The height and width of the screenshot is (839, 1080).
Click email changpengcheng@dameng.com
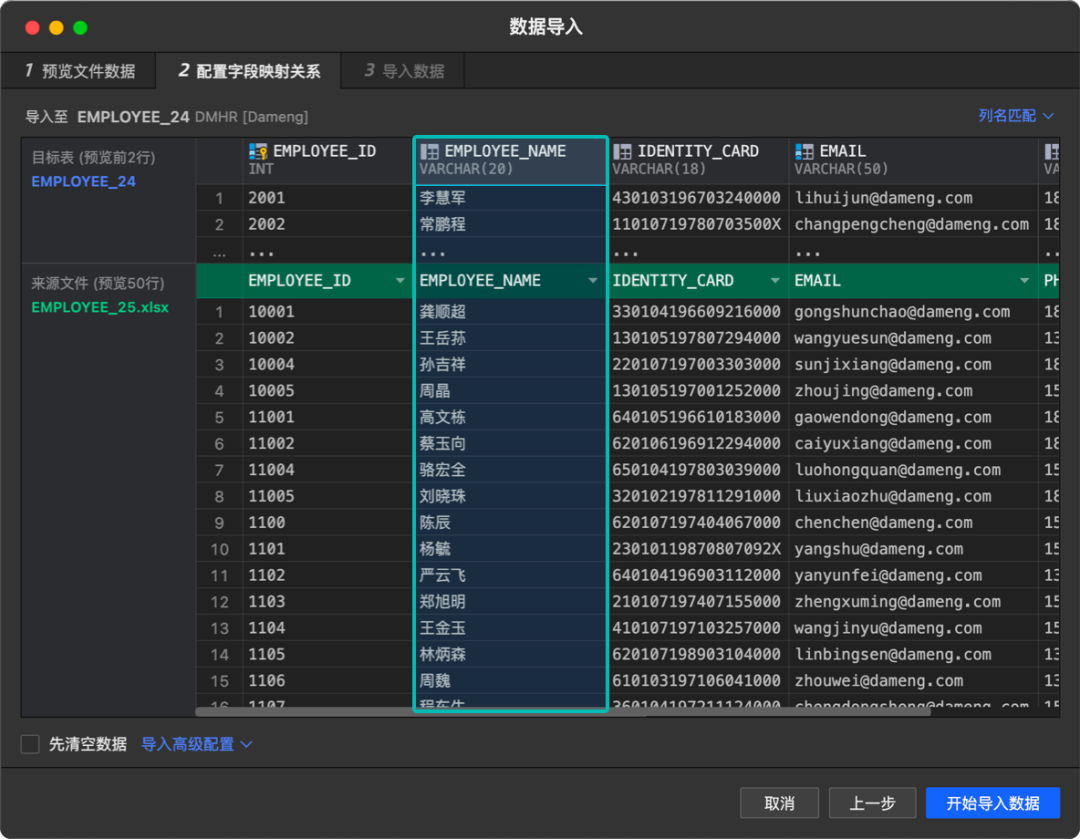coord(912,224)
